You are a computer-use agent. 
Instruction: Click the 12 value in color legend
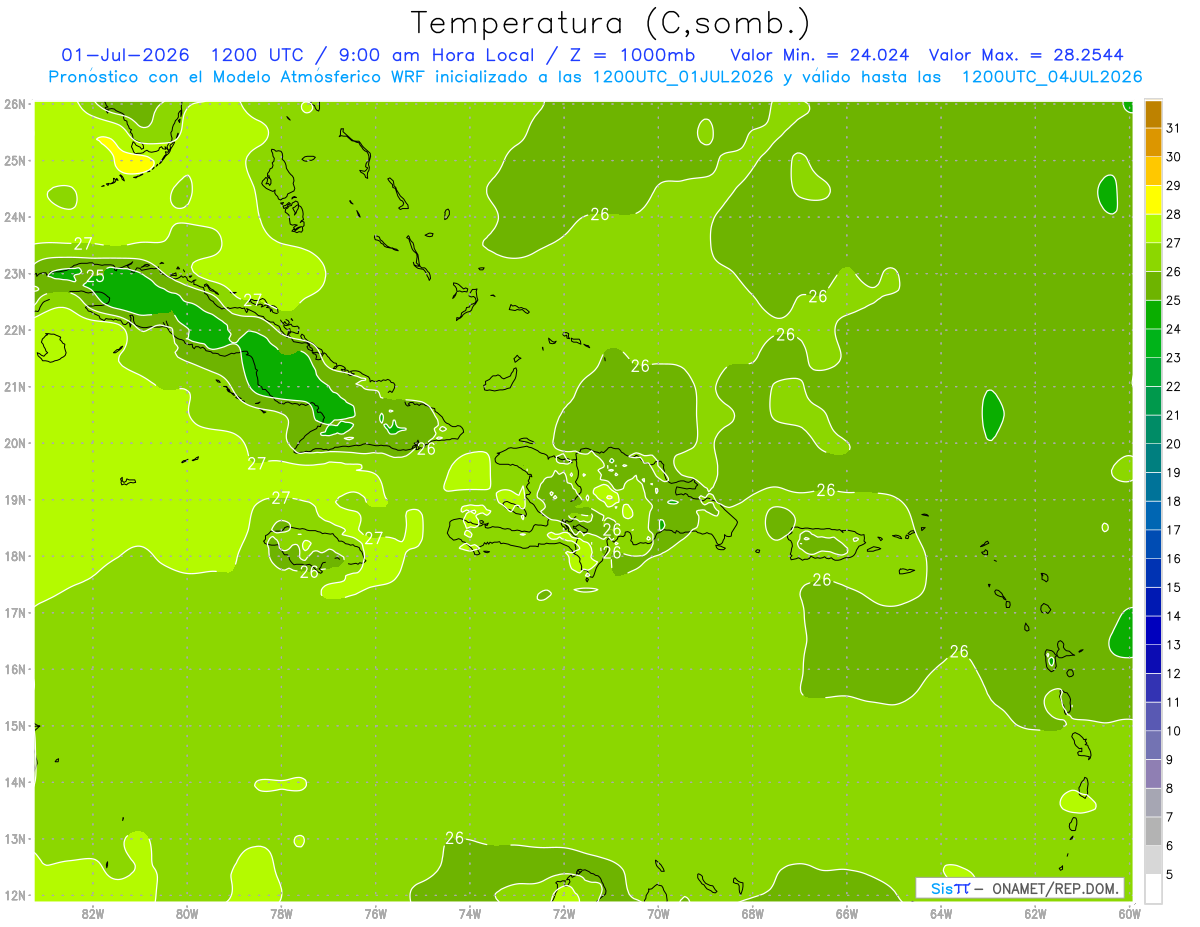click(1173, 673)
